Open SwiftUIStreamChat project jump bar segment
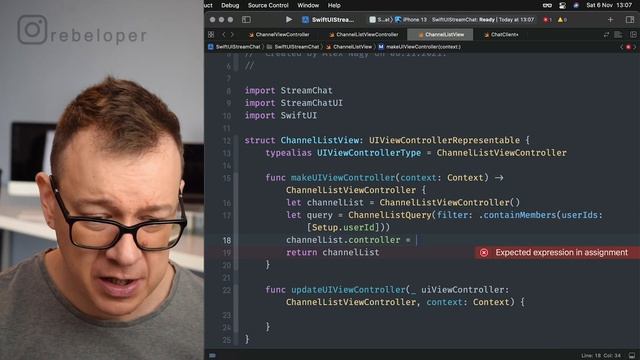Image resolution: width=640 pixels, height=360 pixels. [x=234, y=47]
